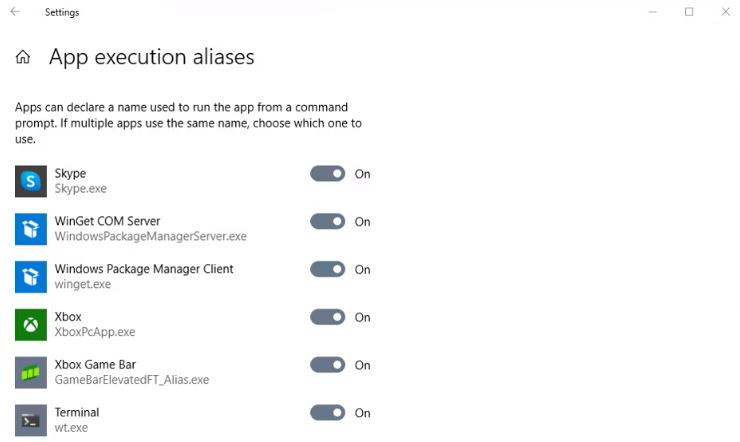Viewport: 740px width, 442px height.
Task: Disable the WindowsPackageManagerServer.exe alias toggle
Action: pyautogui.click(x=328, y=221)
